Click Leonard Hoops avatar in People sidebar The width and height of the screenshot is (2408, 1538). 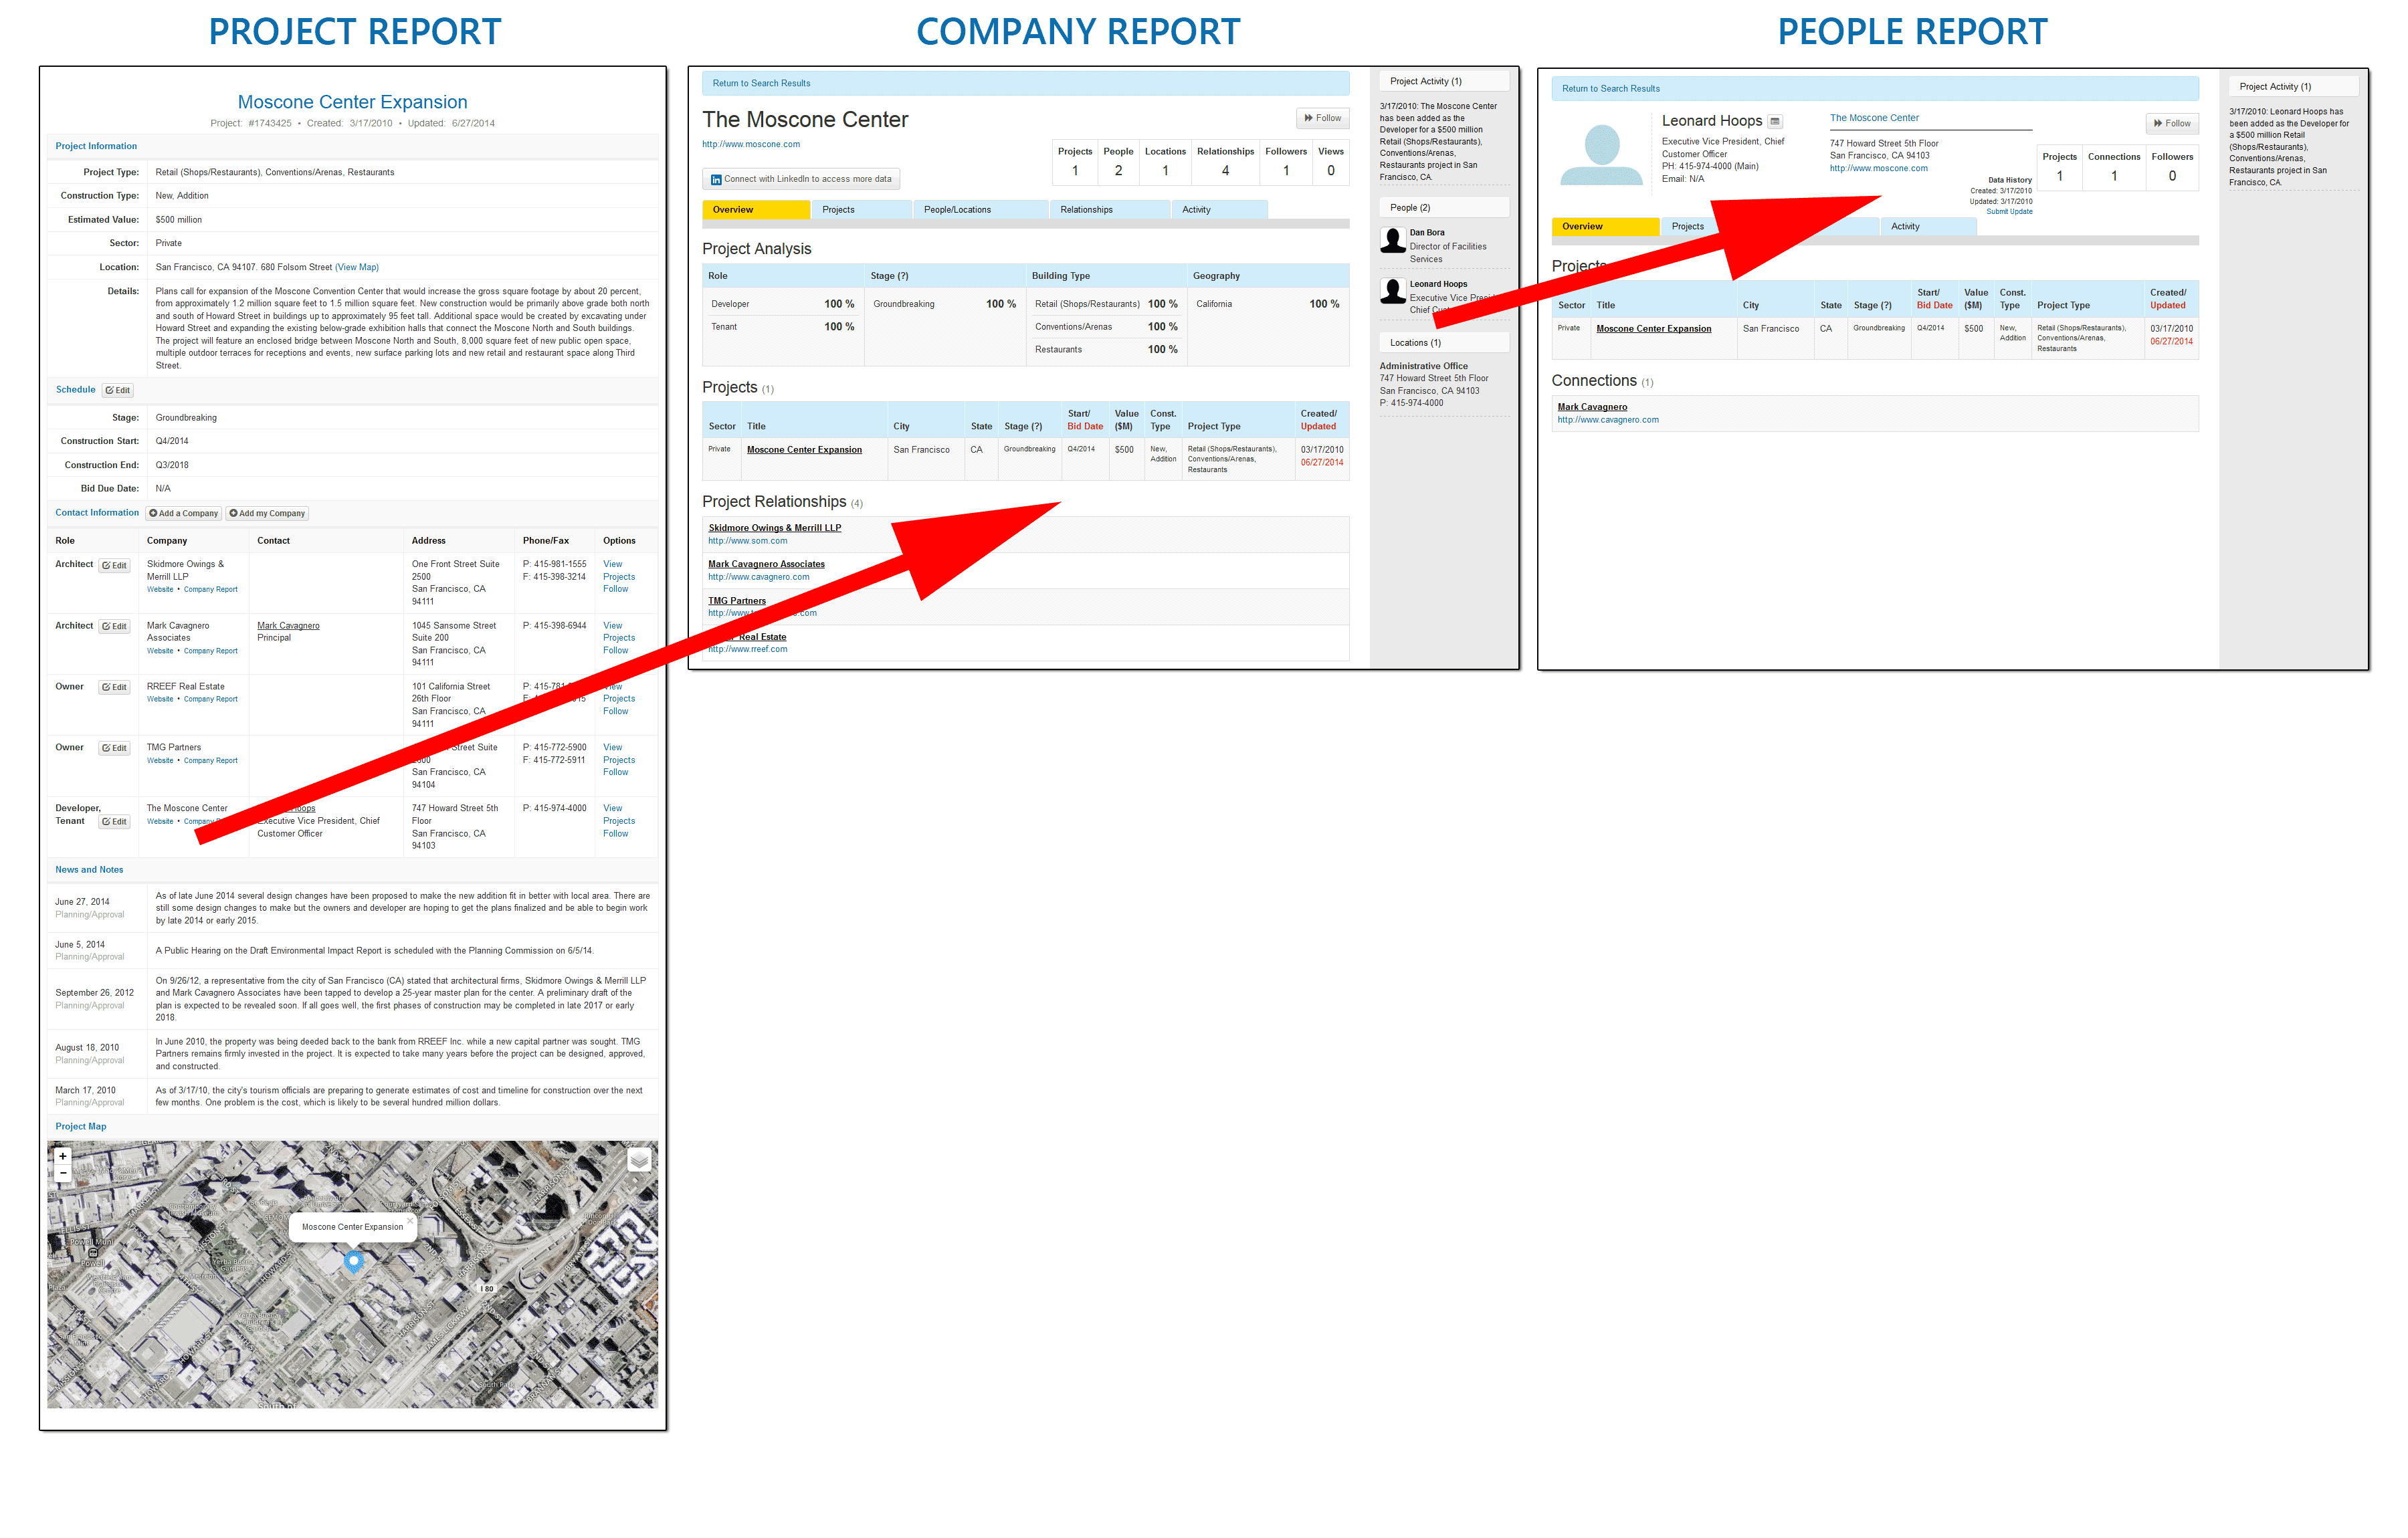[1393, 291]
